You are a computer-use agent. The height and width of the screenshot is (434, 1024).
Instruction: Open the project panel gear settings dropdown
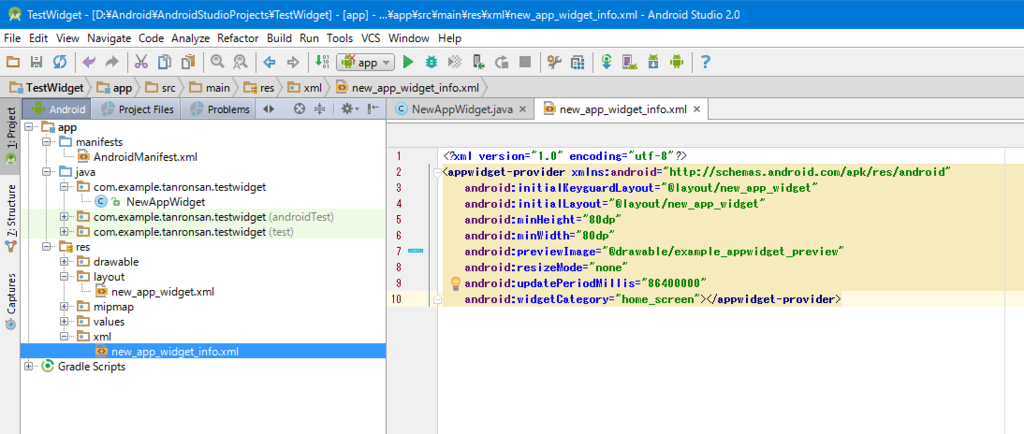click(x=350, y=110)
